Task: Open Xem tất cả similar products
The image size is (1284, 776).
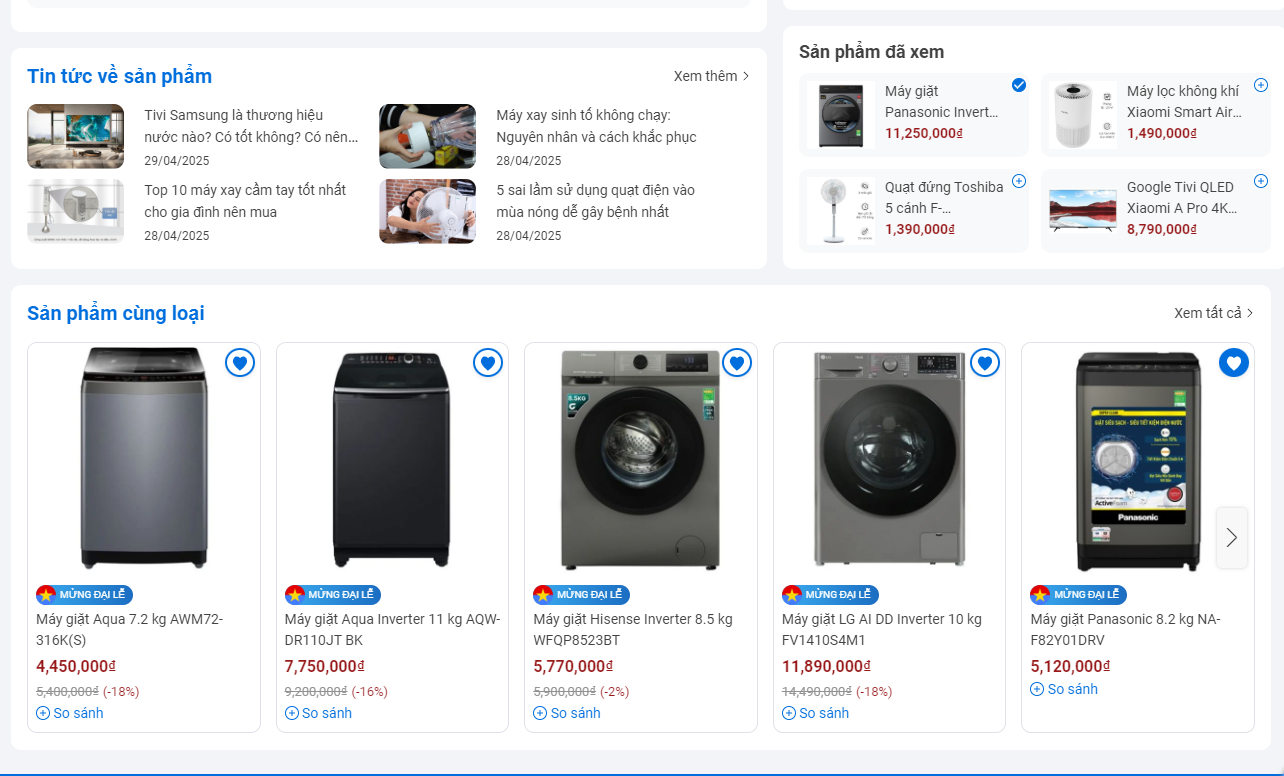Action: (1213, 313)
